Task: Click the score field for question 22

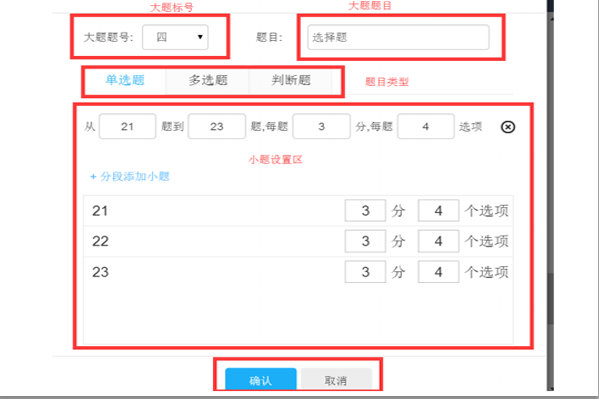Action: (x=365, y=241)
